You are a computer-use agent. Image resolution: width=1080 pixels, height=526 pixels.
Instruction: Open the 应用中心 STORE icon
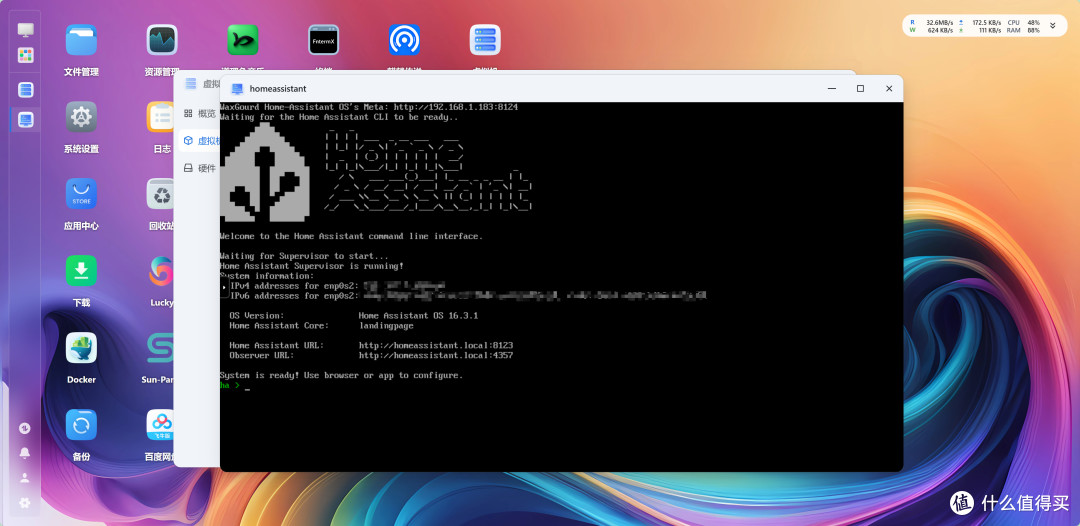pyautogui.click(x=81, y=194)
